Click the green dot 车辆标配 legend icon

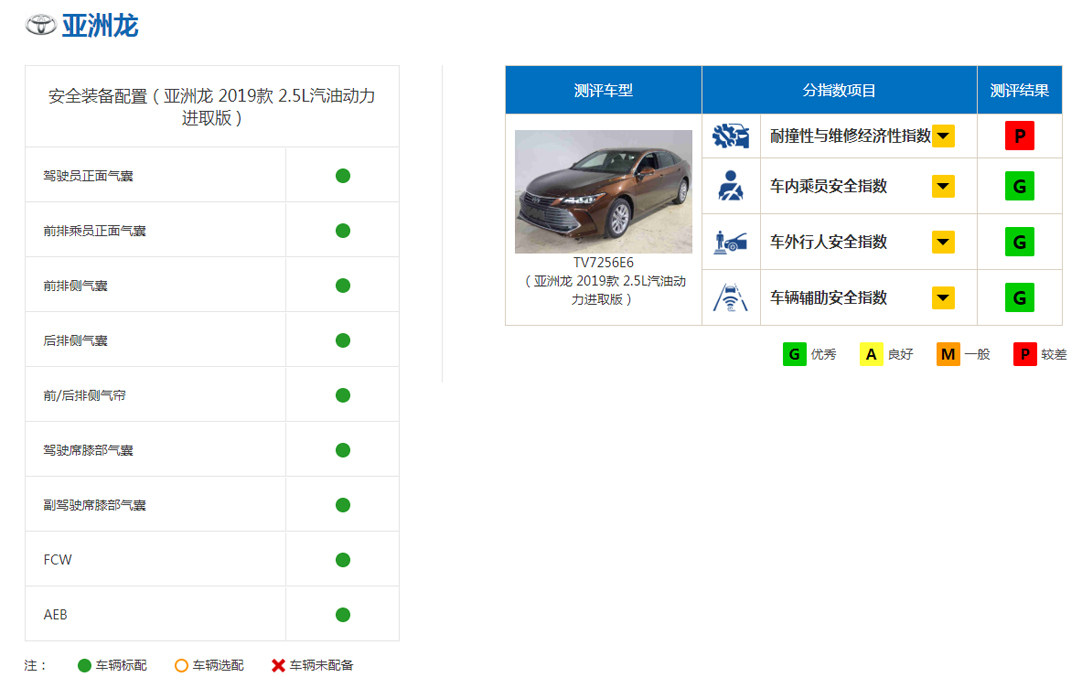[84, 665]
